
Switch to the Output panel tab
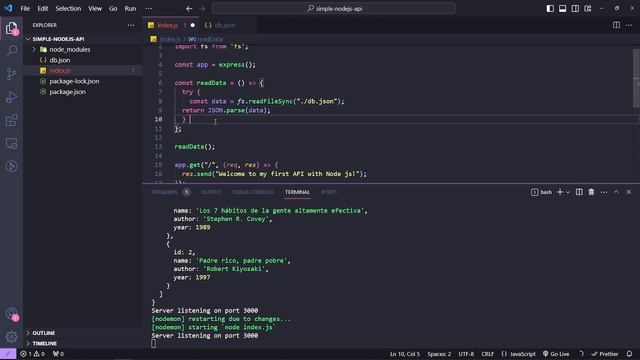[211, 192]
